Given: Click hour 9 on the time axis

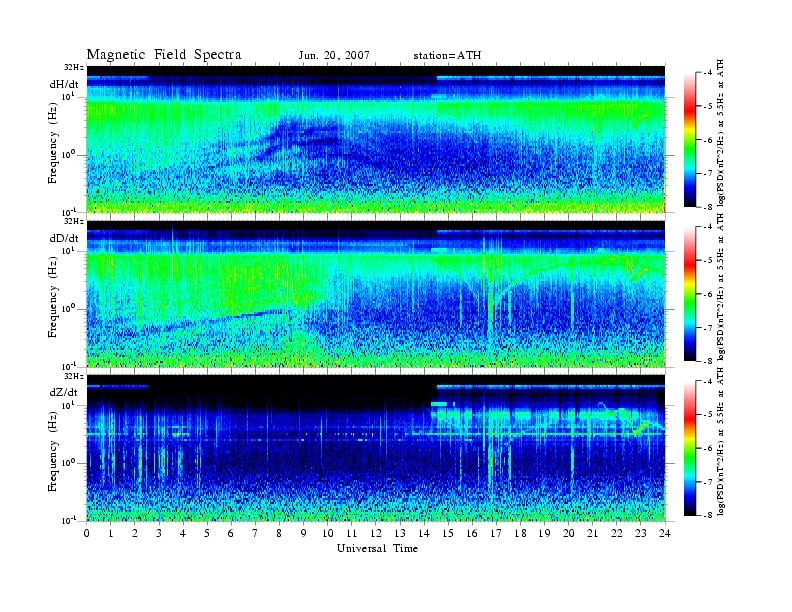Looking at the screenshot, I should point(304,533).
